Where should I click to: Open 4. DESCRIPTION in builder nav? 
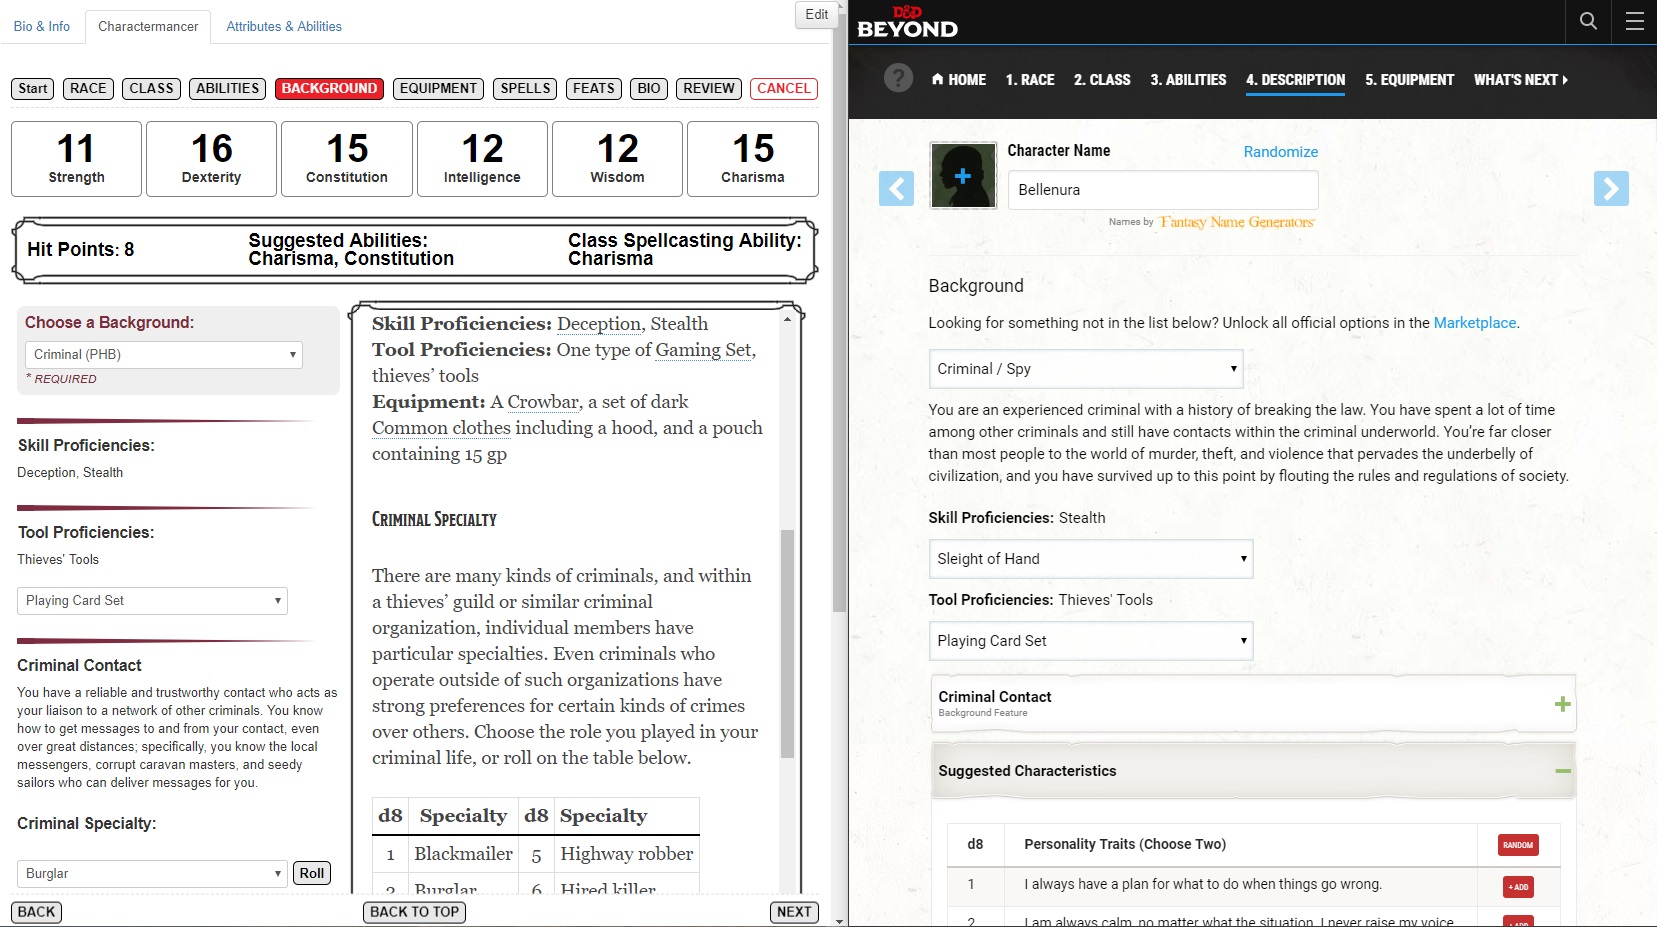[x=1295, y=80]
